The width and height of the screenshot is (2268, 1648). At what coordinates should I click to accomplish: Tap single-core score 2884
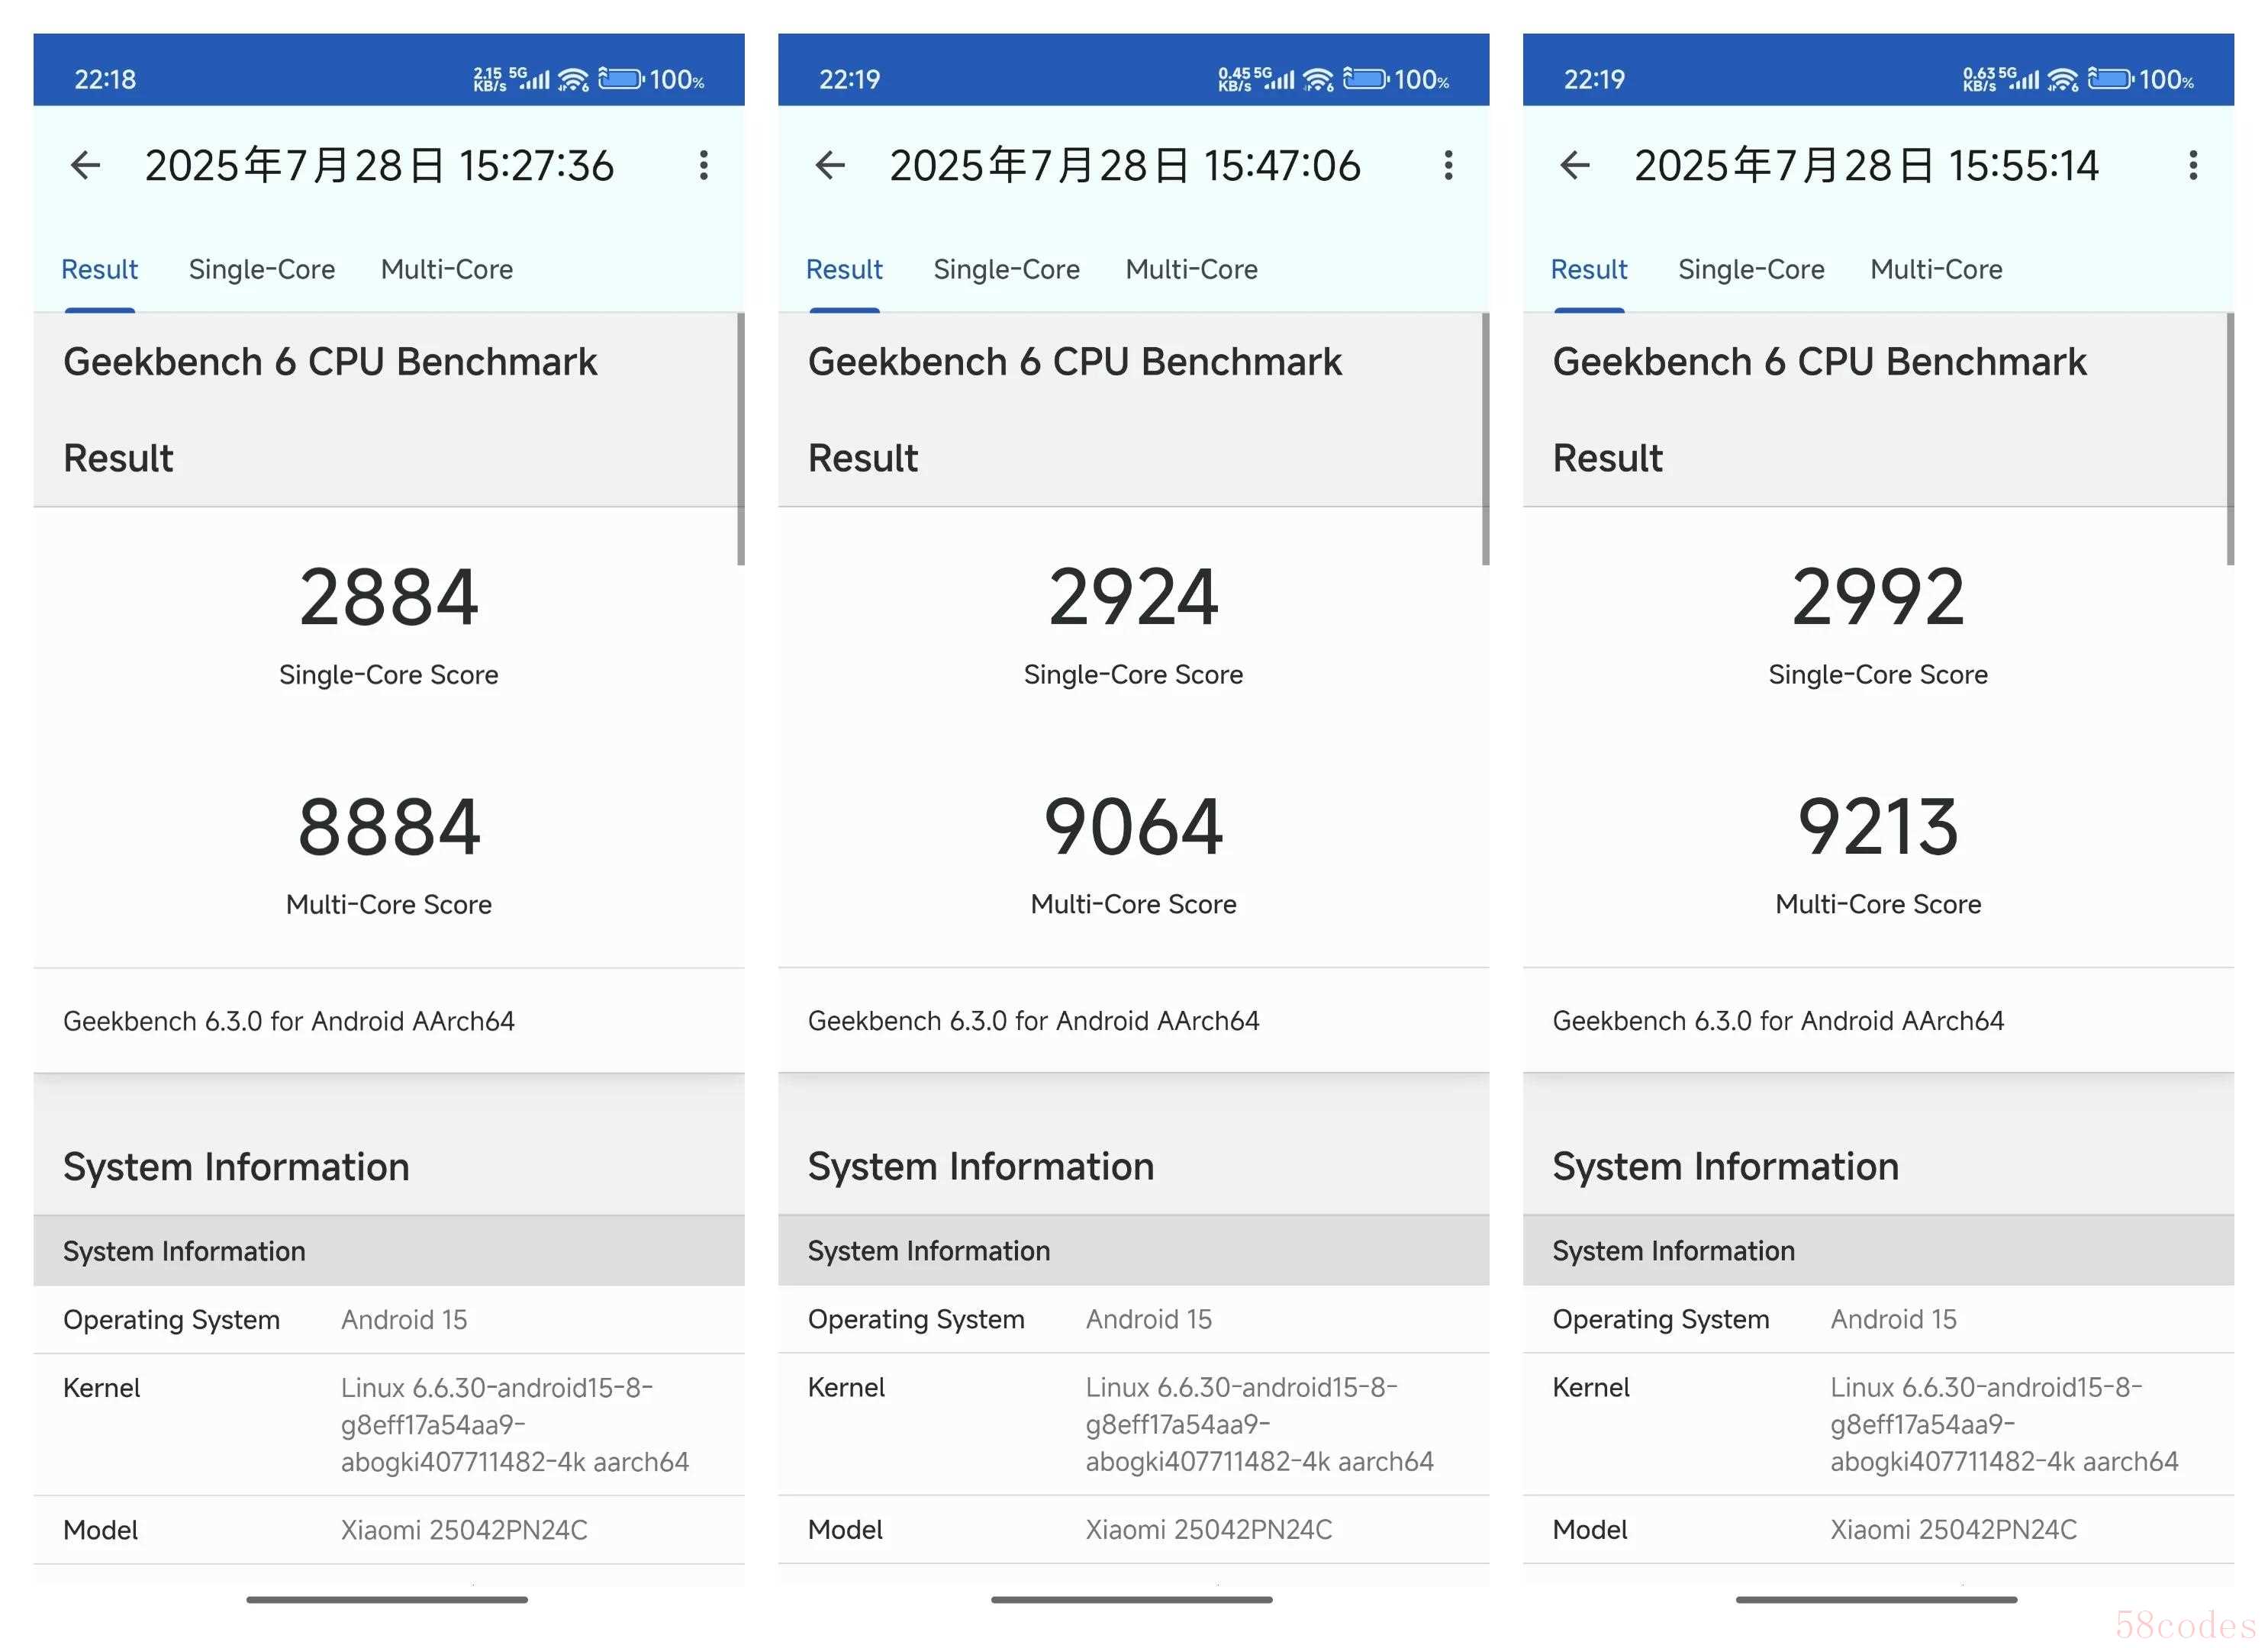(x=389, y=597)
